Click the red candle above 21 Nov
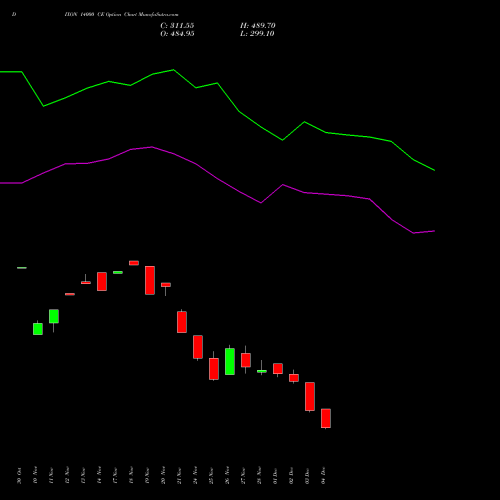This screenshot has height=500, width=500. (x=182, y=322)
